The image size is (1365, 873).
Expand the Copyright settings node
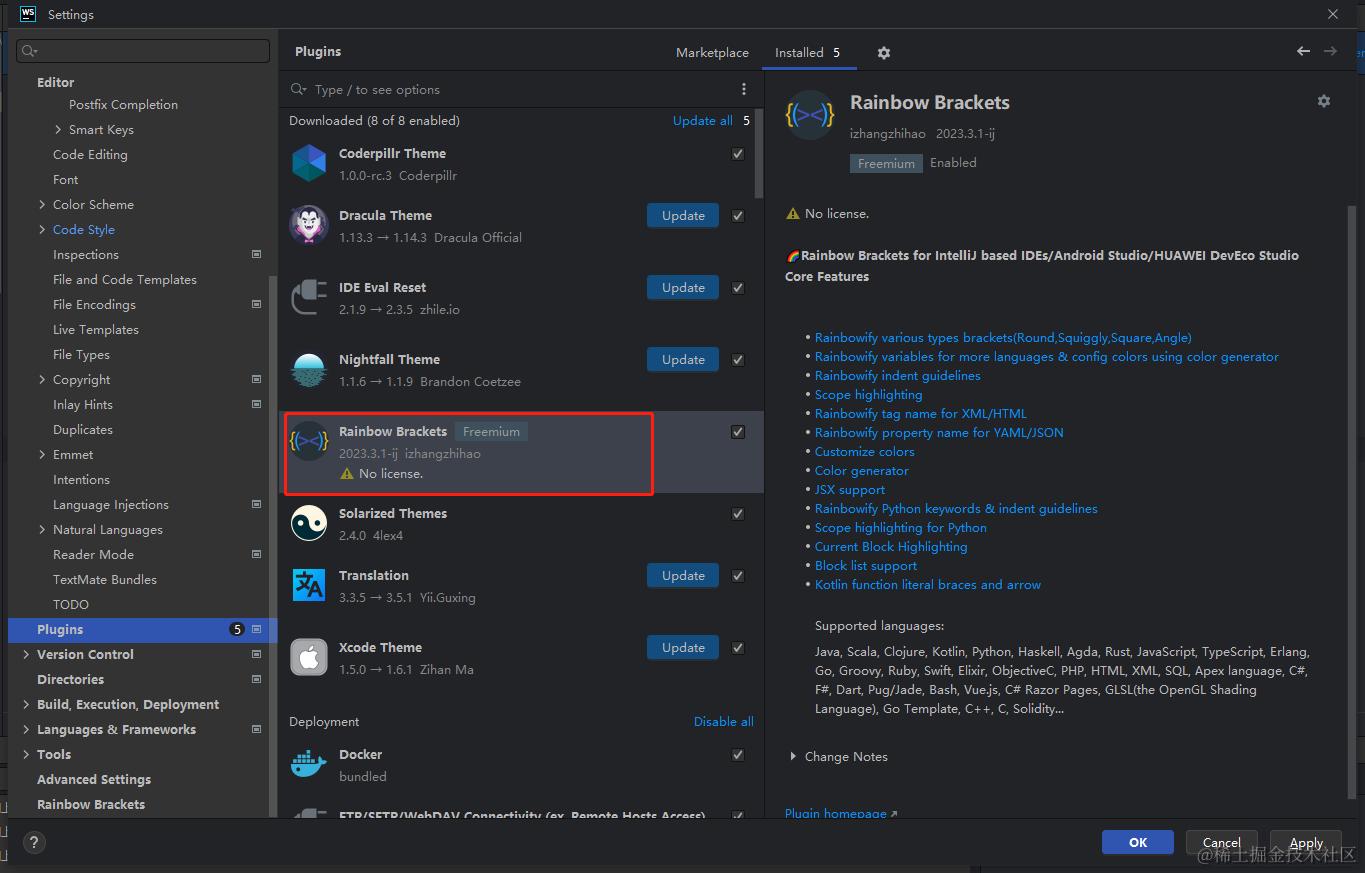pyautogui.click(x=42, y=379)
